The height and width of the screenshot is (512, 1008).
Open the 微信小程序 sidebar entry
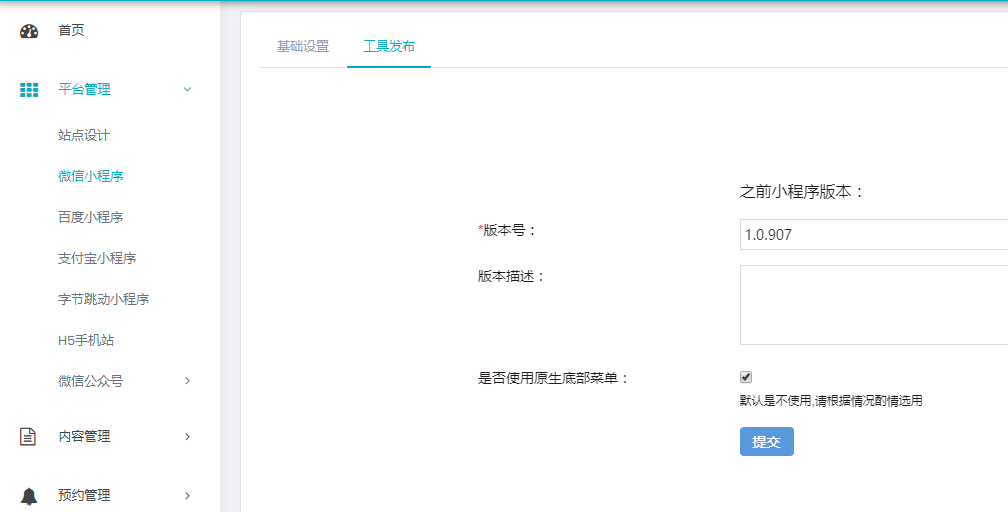click(x=91, y=177)
